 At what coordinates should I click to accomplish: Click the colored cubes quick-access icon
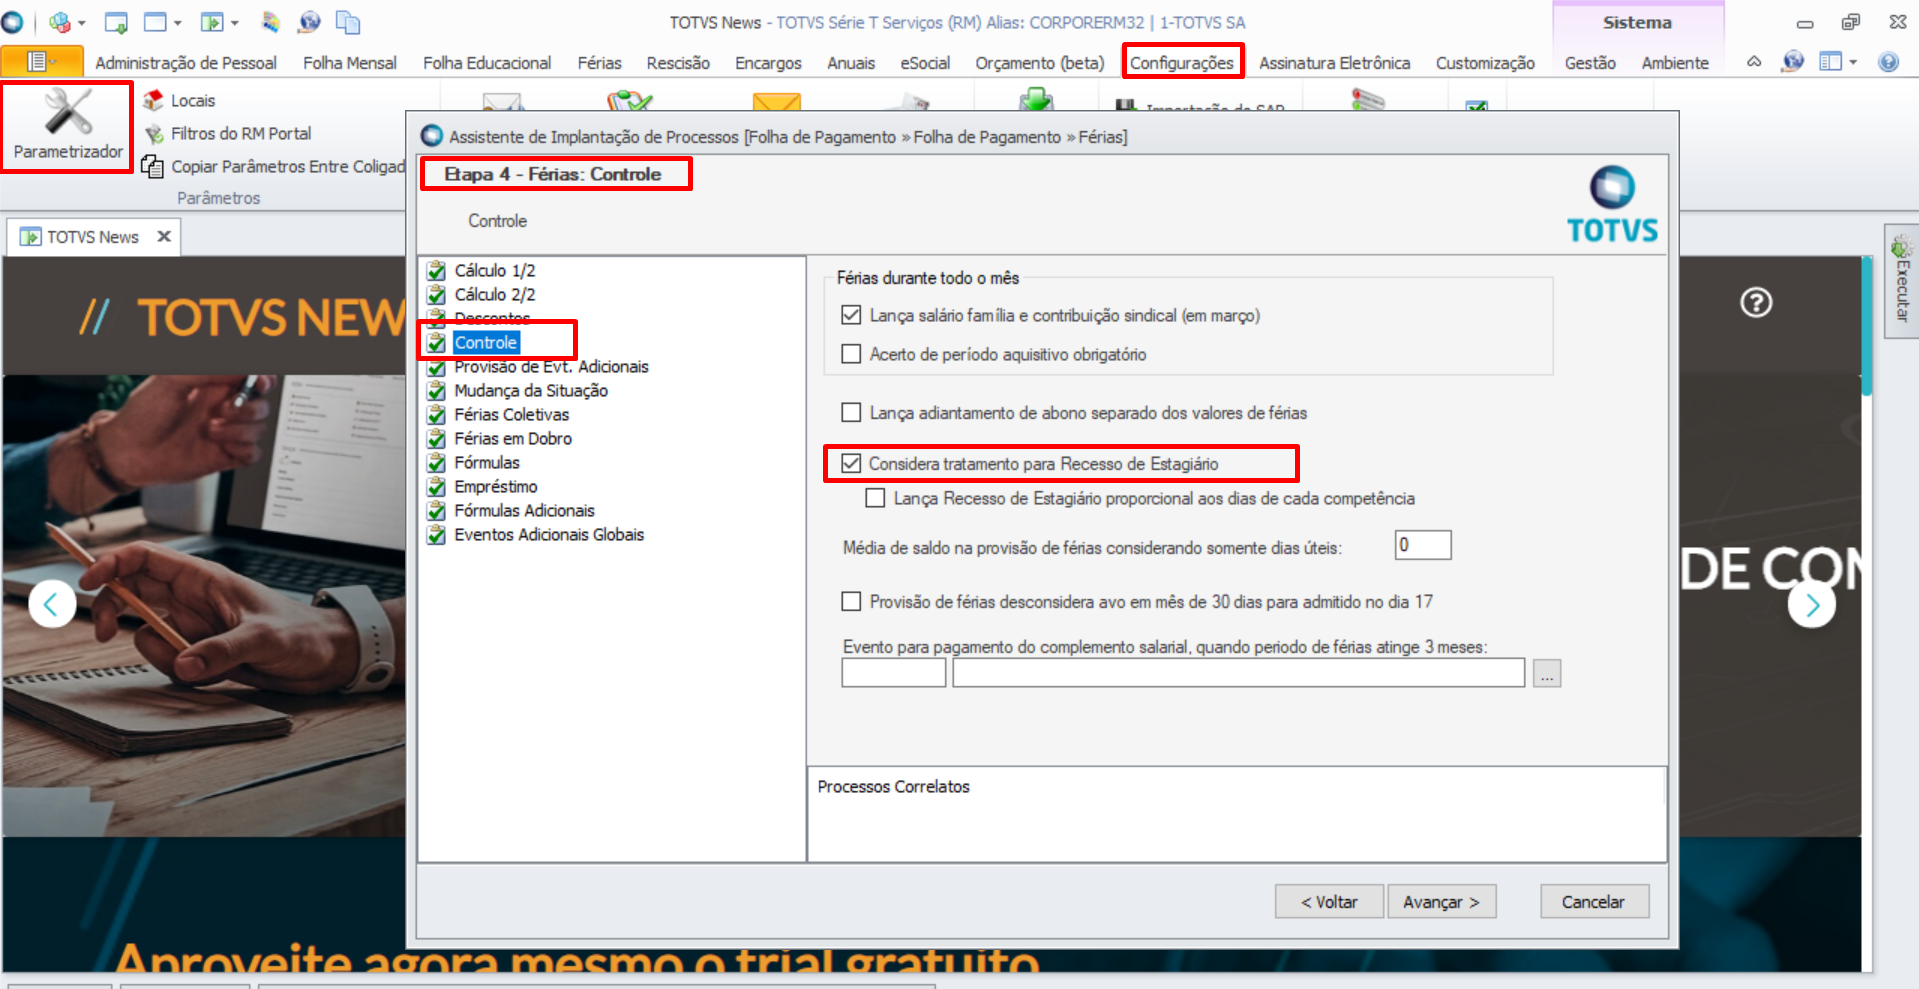click(x=60, y=22)
